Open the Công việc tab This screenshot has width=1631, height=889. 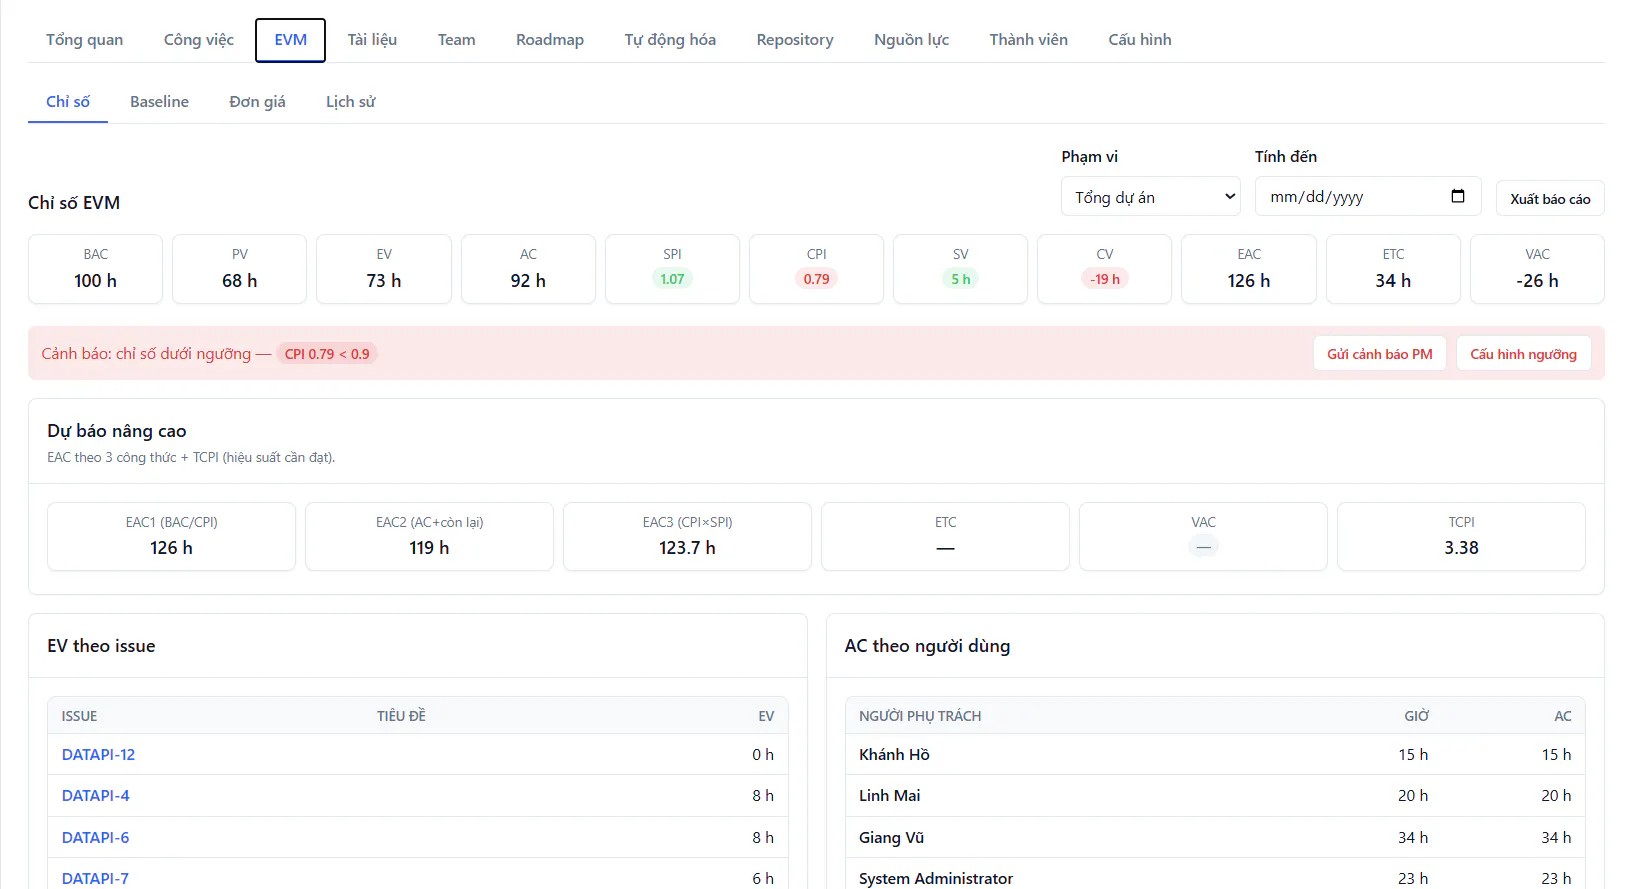click(x=199, y=40)
